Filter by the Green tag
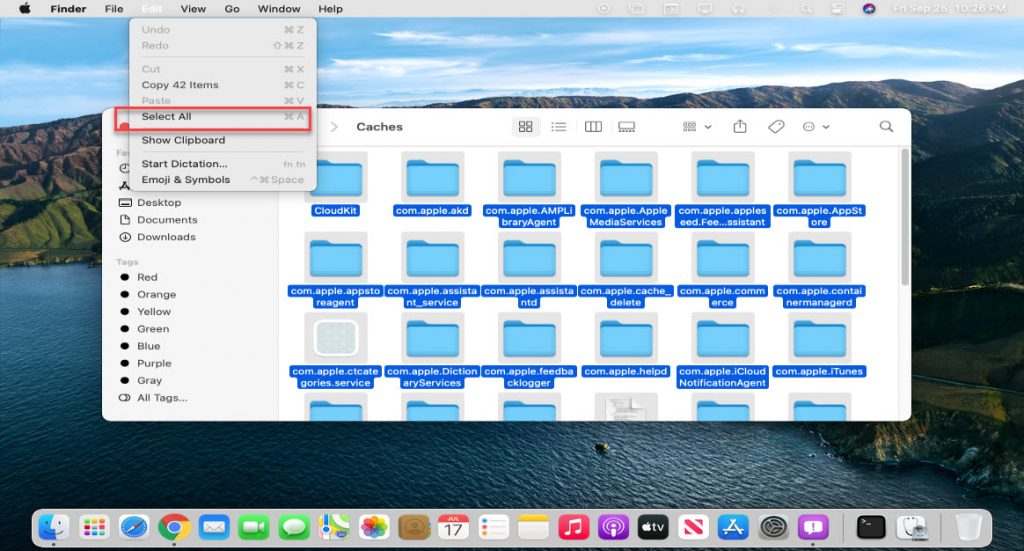The image size is (1024, 551). tap(153, 328)
